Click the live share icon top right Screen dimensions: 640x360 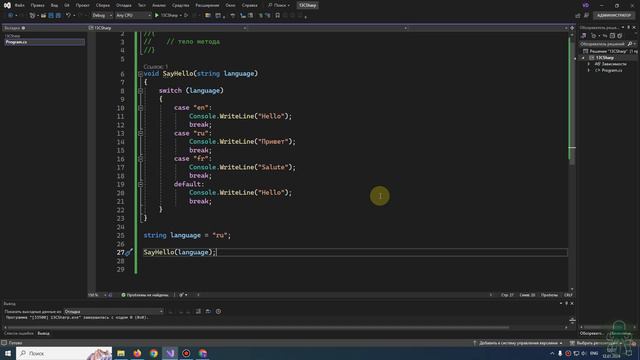(x=578, y=16)
